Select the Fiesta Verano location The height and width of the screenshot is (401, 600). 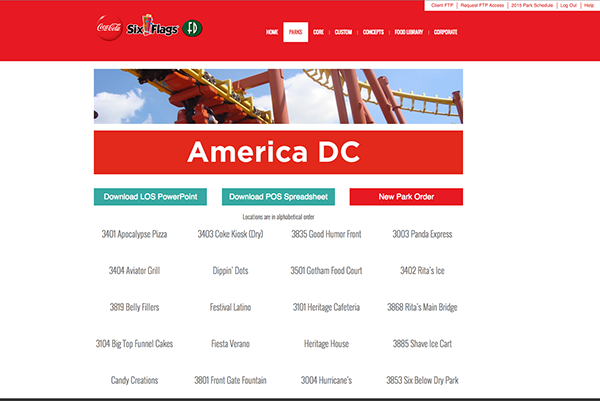230,344
